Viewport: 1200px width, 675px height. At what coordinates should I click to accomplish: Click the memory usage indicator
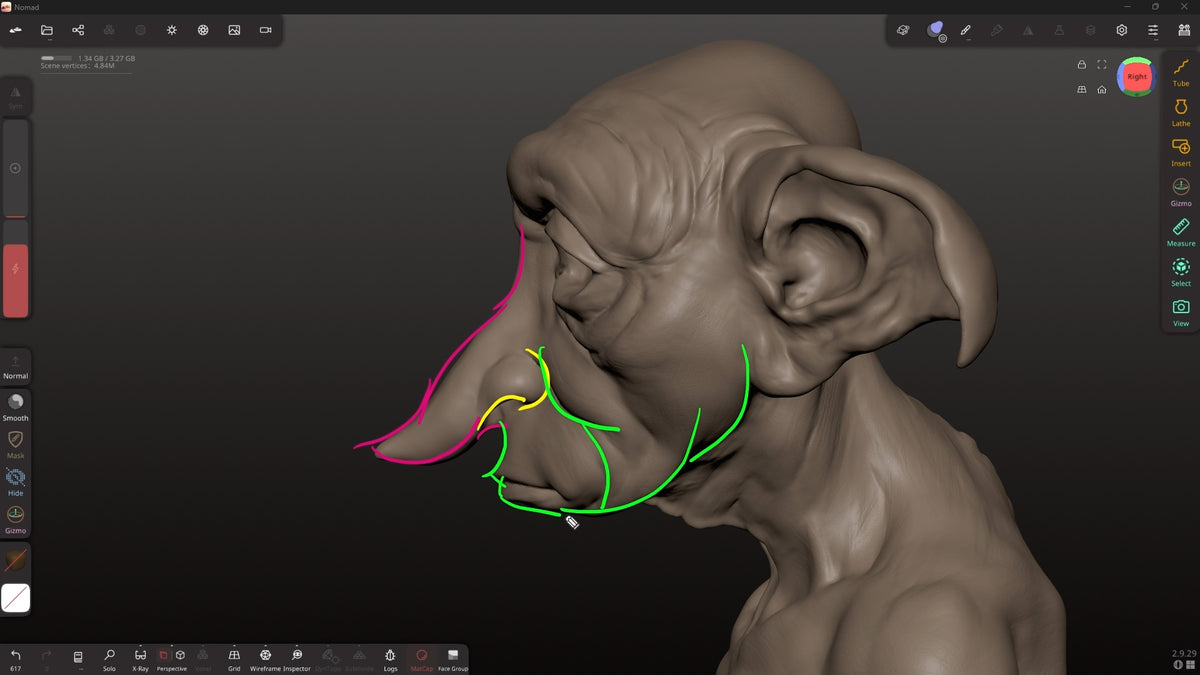(x=88, y=58)
